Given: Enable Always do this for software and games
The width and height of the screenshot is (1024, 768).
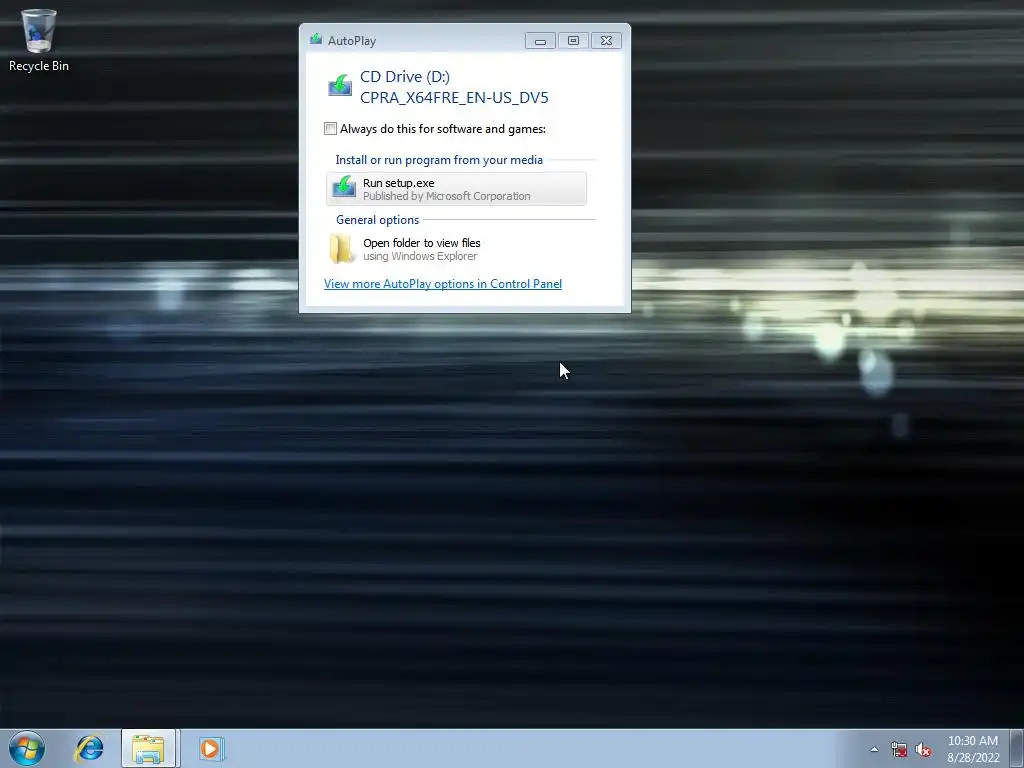Looking at the screenshot, I should (330, 129).
